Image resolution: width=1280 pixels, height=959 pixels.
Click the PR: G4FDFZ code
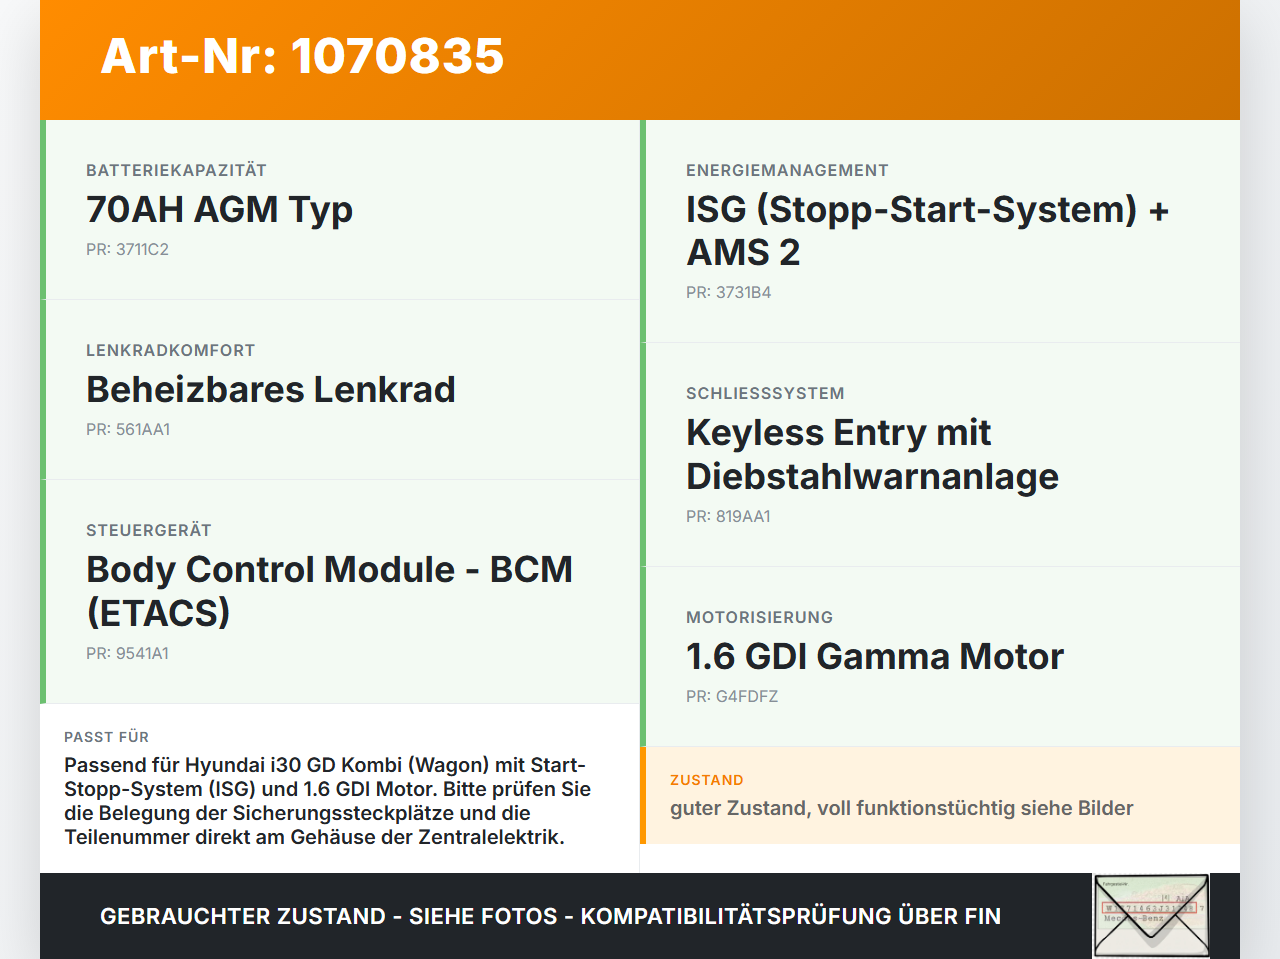pyautogui.click(x=732, y=697)
